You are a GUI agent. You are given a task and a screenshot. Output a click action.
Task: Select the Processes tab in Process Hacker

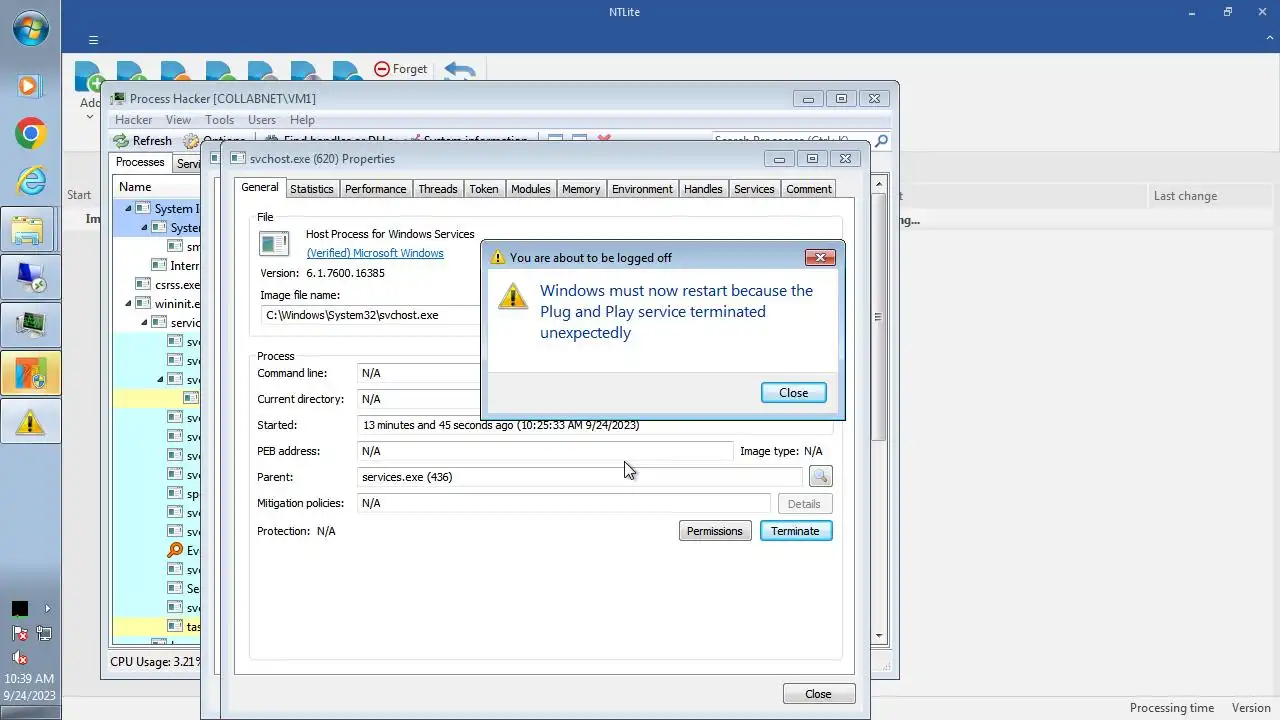tap(140, 162)
